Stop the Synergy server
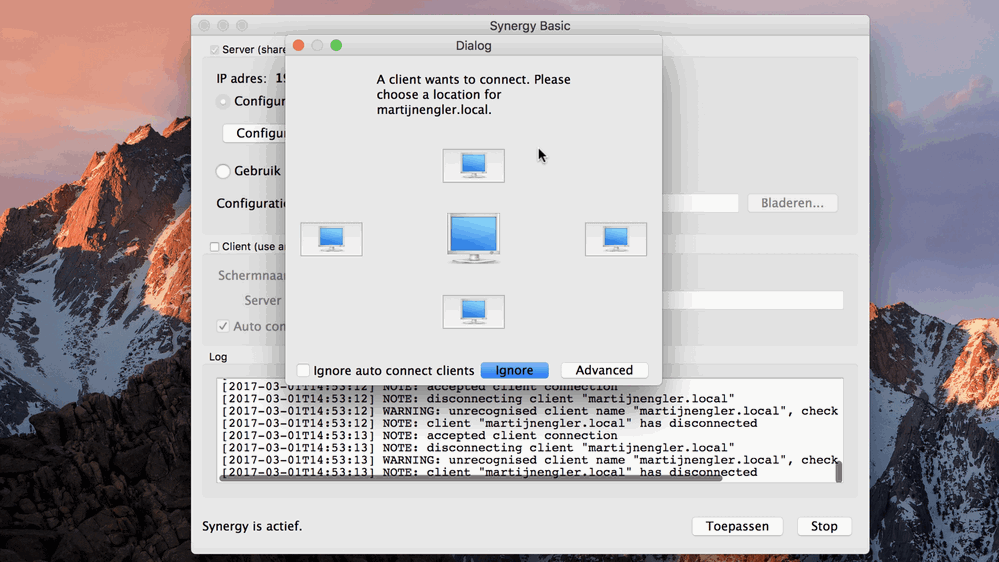The image size is (999, 562). coord(824,526)
